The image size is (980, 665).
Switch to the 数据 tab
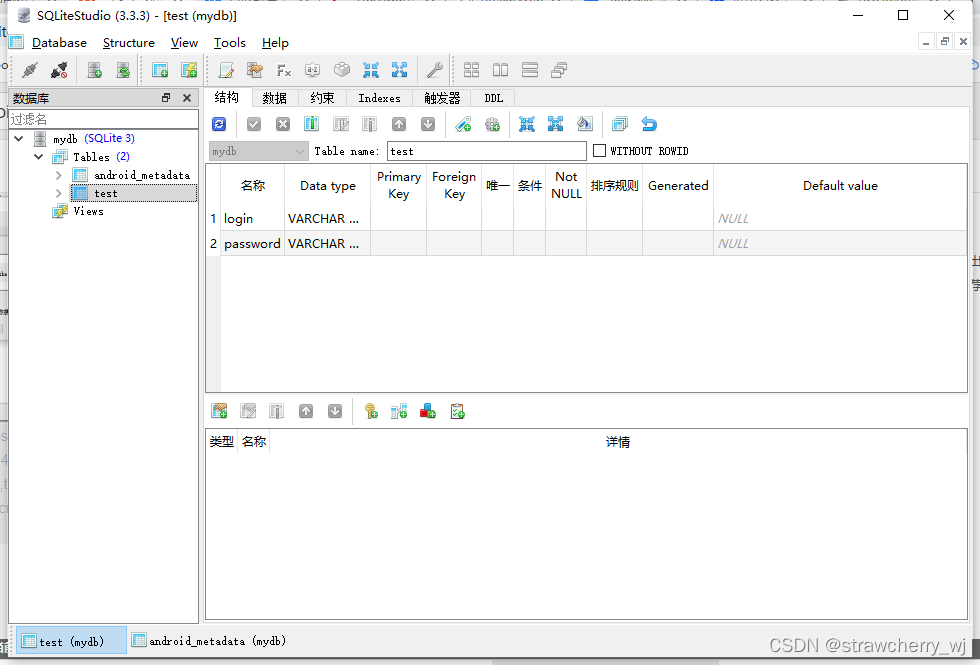coord(274,98)
